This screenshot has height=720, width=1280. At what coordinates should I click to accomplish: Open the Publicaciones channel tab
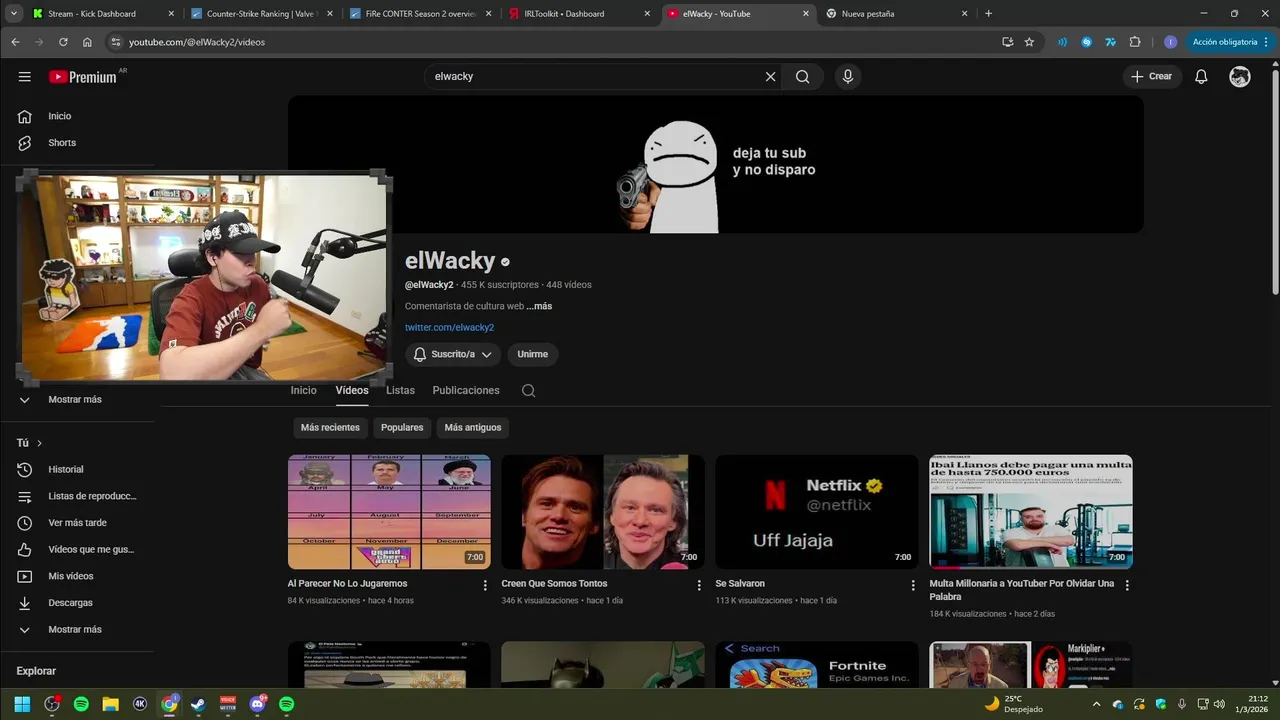click(x=466, y=391)
